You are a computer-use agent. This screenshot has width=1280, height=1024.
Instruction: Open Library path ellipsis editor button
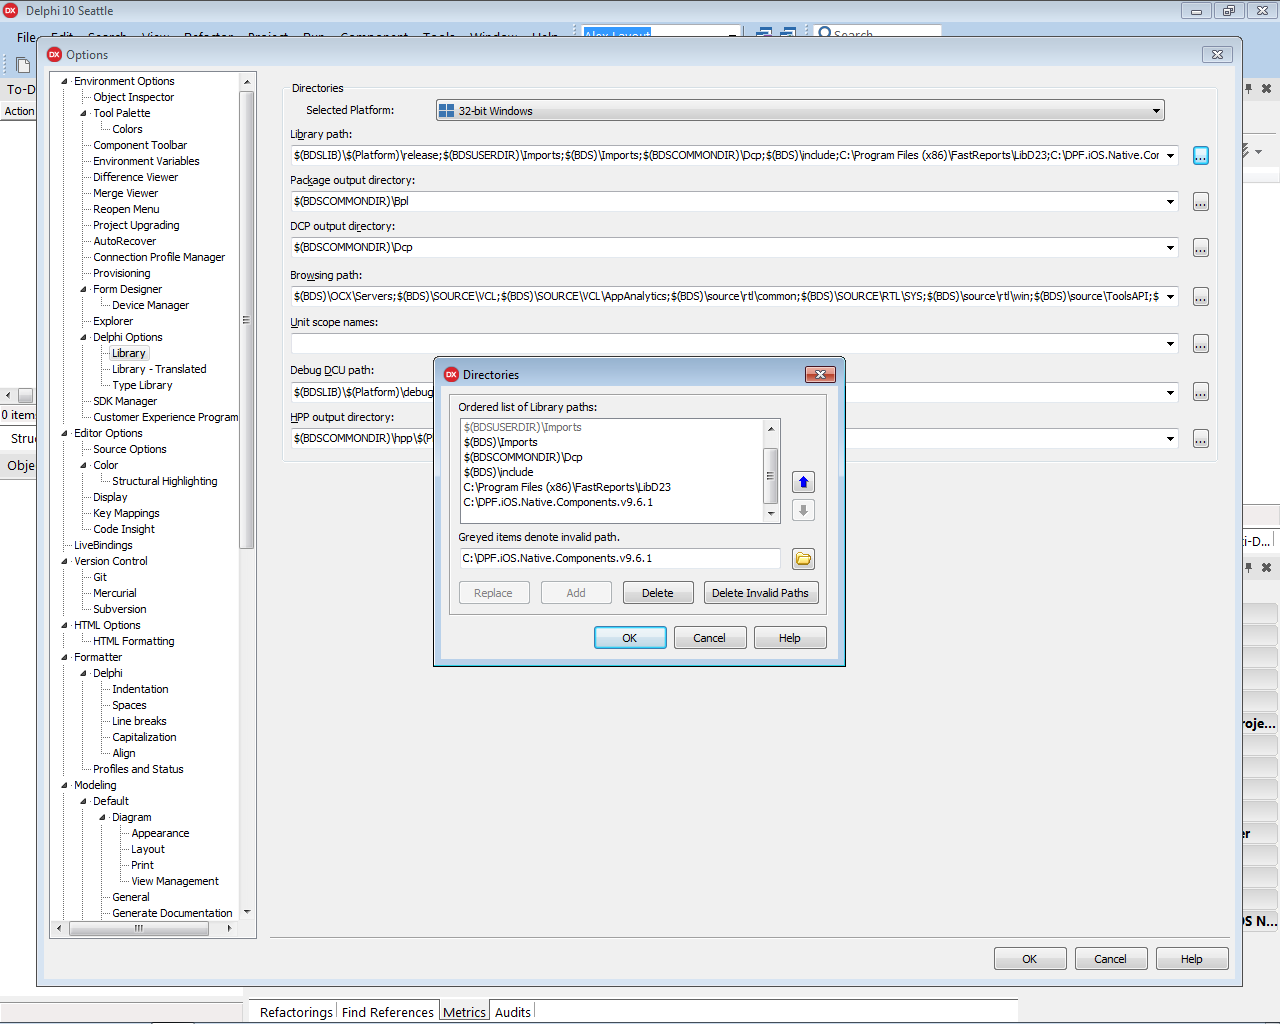1200,156
